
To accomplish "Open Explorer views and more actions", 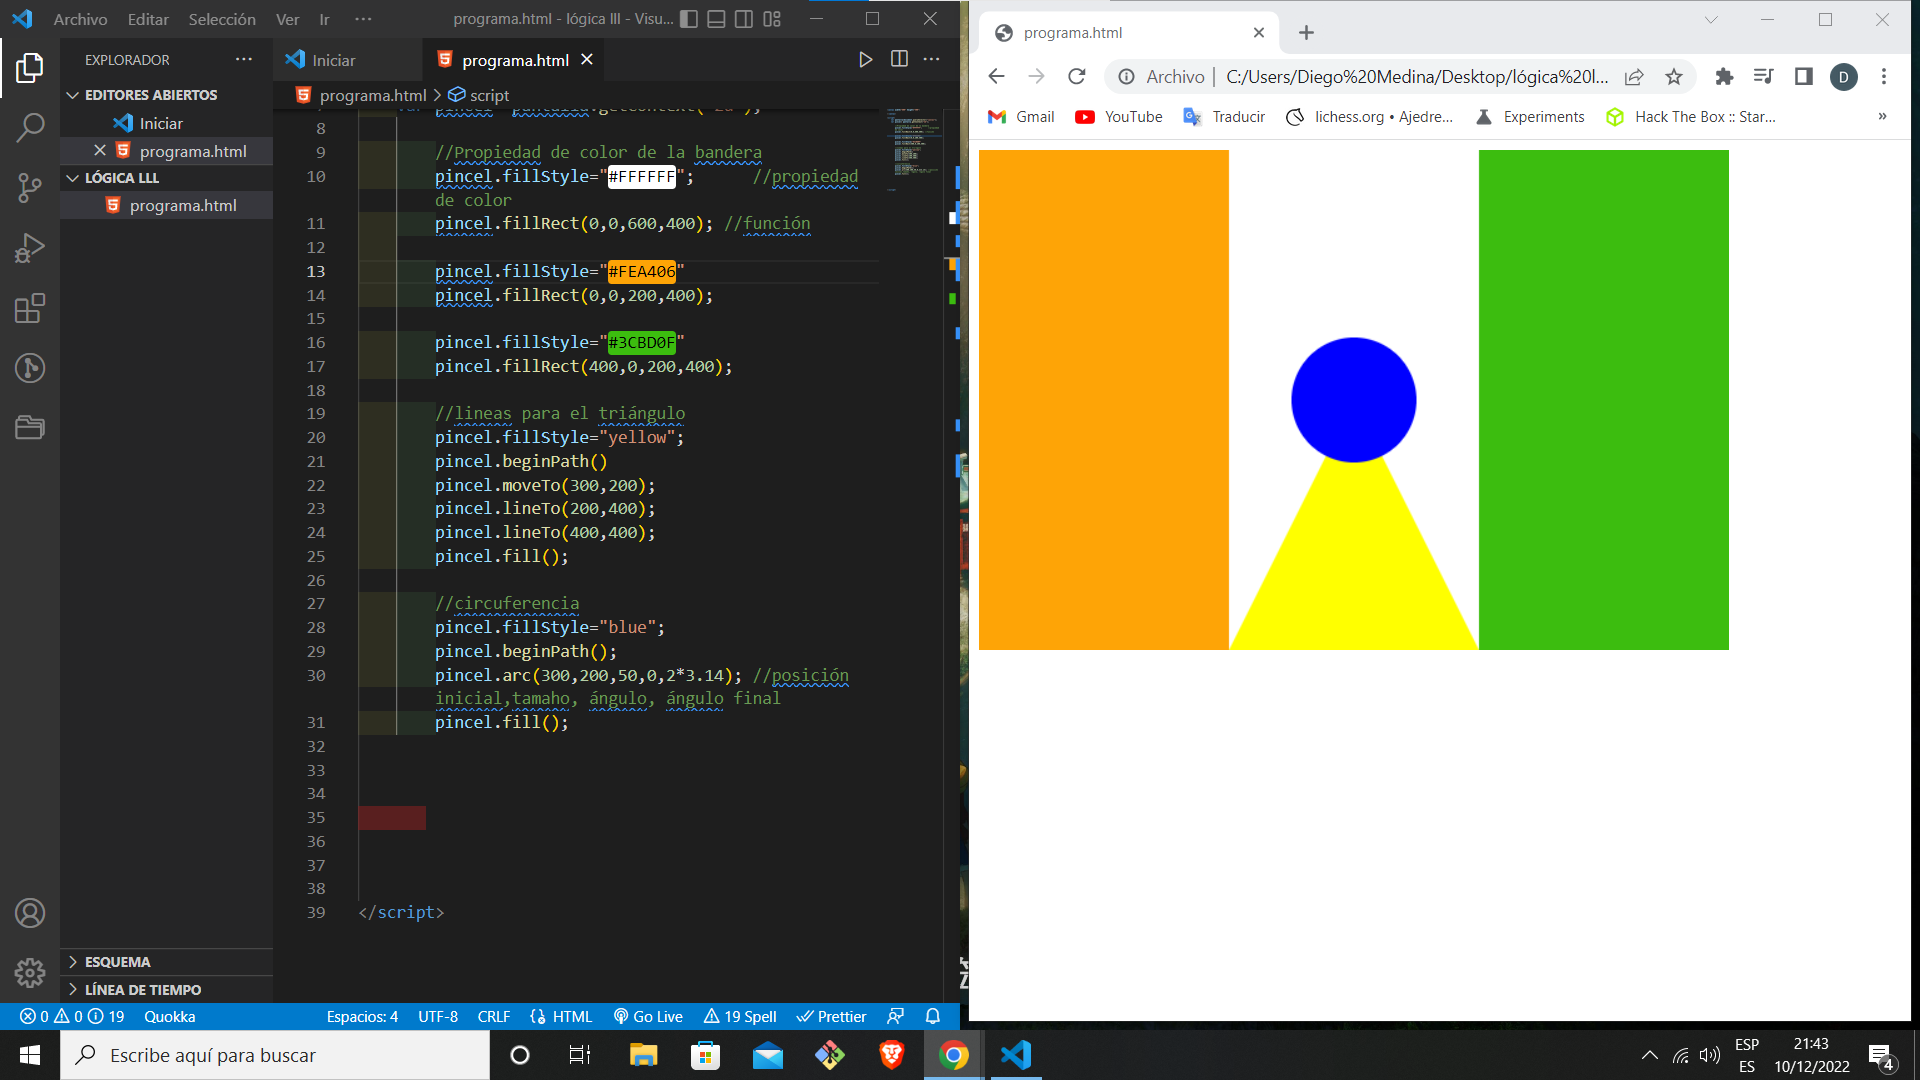I will [x=244, y=60].
